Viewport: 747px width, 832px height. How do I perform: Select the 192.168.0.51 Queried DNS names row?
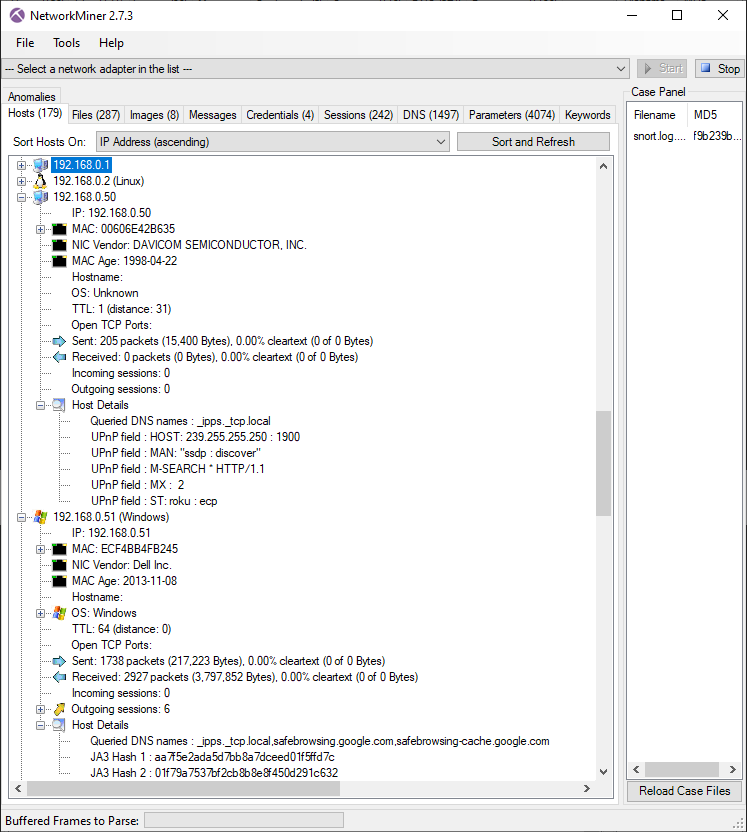320,741
